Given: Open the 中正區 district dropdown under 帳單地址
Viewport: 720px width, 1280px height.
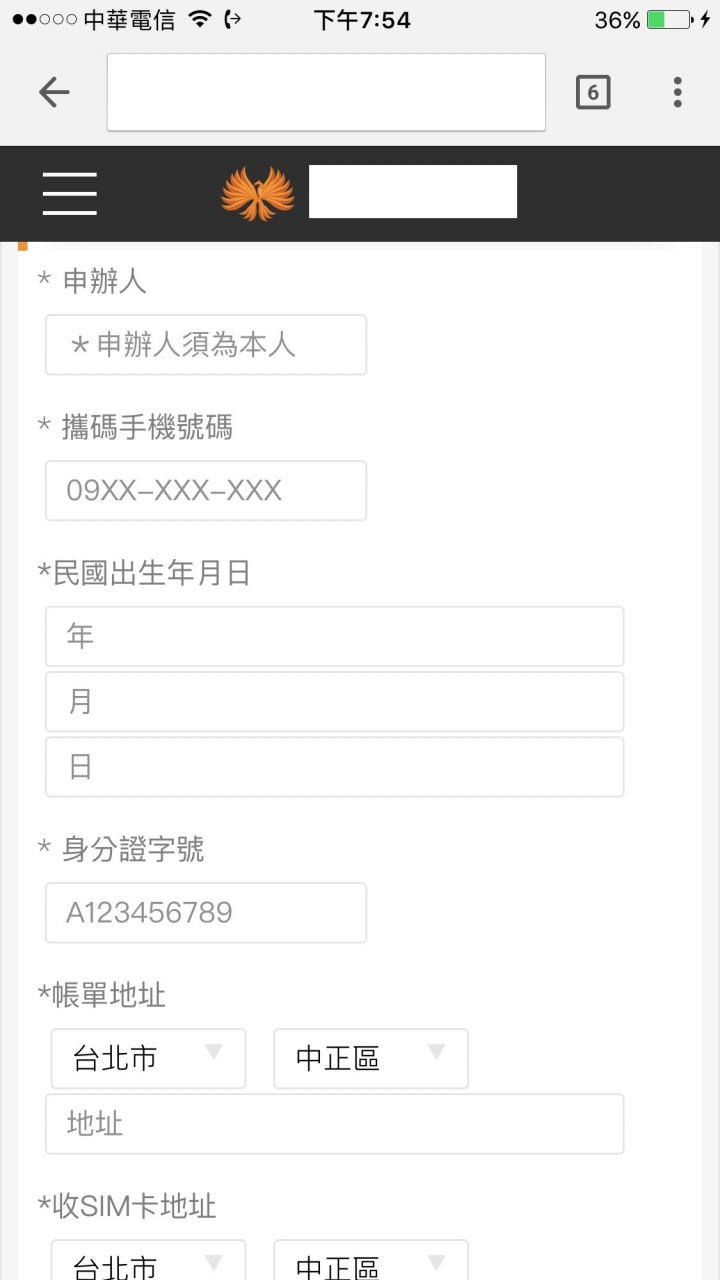Looking at the screenshot, I should (x=370, y=1058).
